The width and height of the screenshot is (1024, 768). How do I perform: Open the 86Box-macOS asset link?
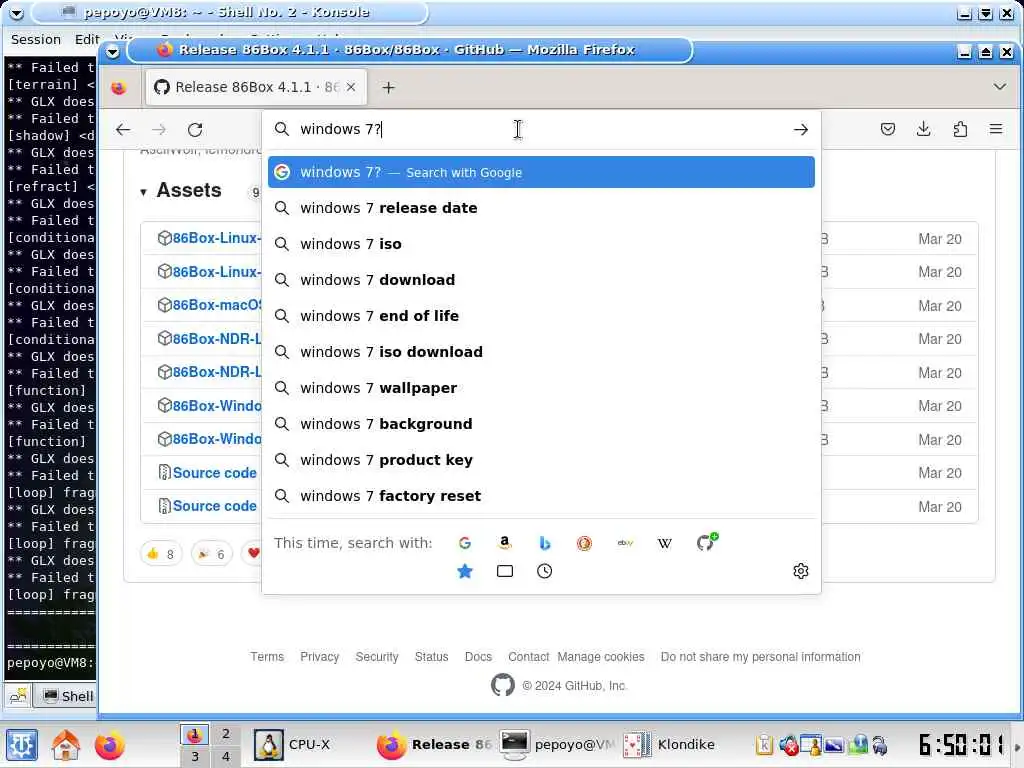(x=217, y=305)
